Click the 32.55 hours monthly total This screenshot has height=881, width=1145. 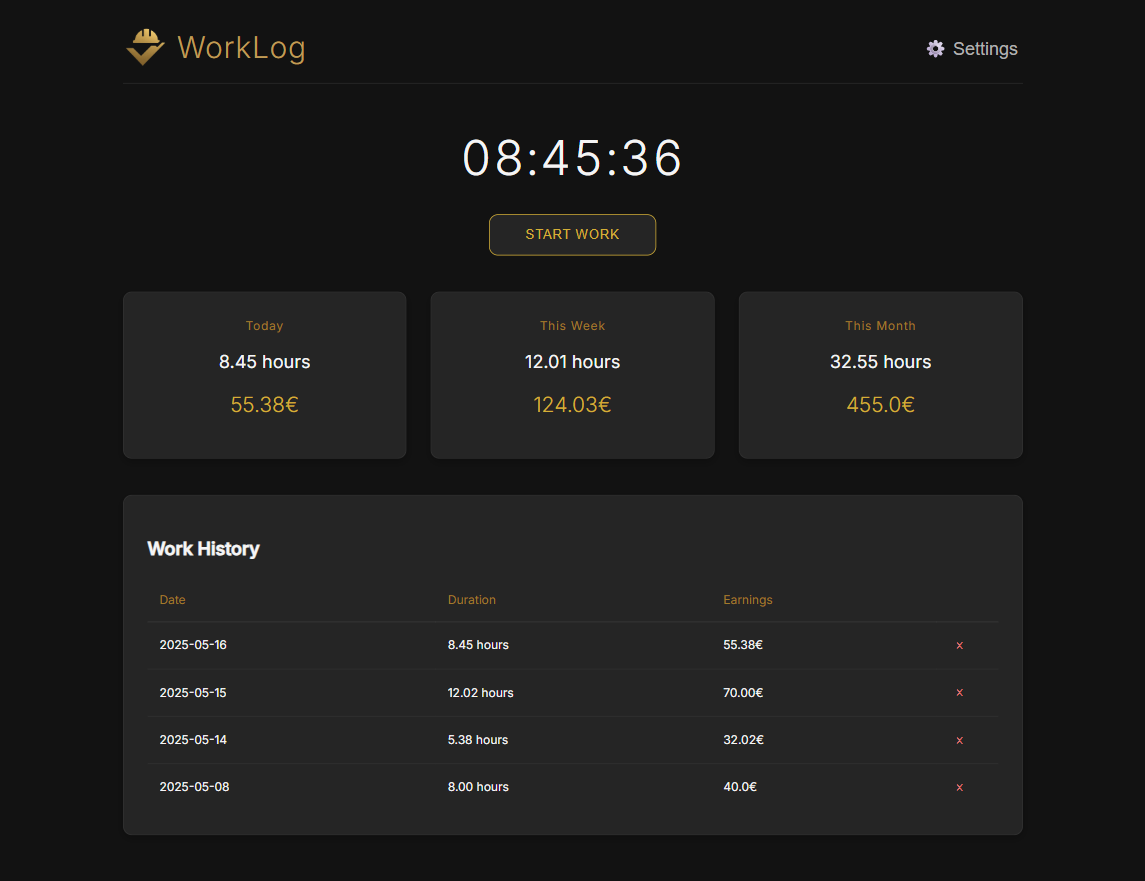point(880,362)
